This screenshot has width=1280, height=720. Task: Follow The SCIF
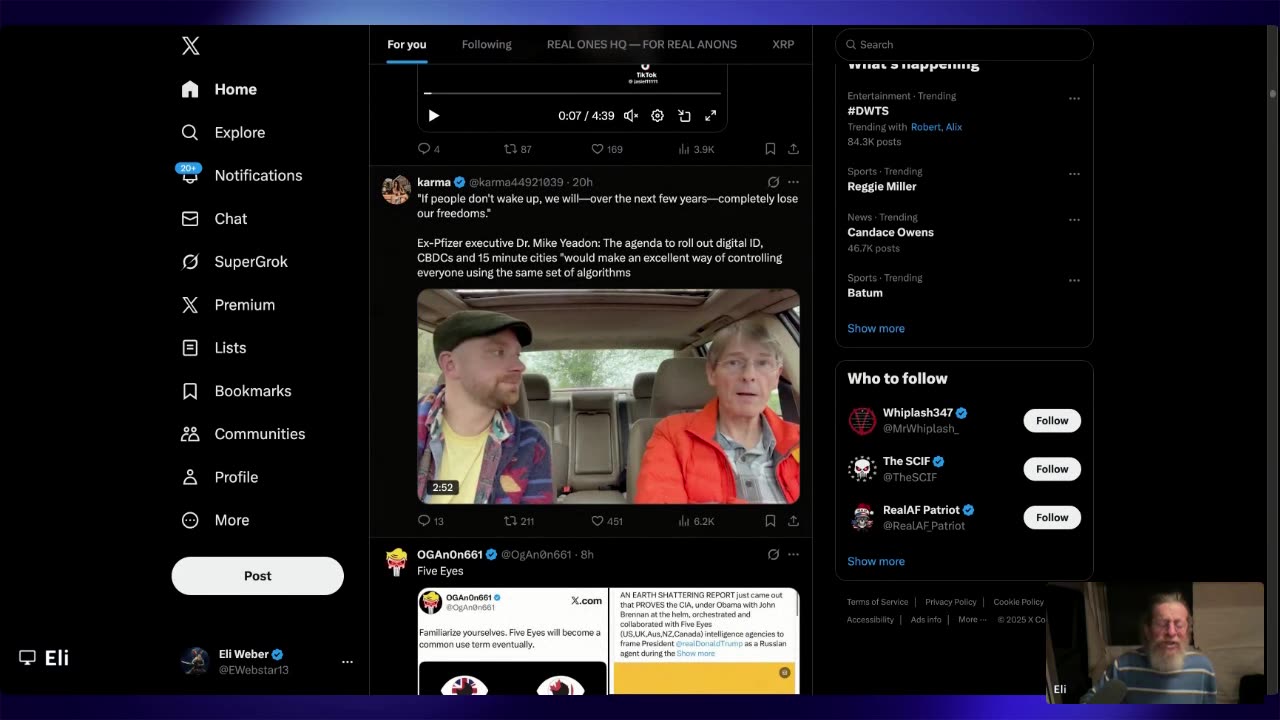point(1052,469)
